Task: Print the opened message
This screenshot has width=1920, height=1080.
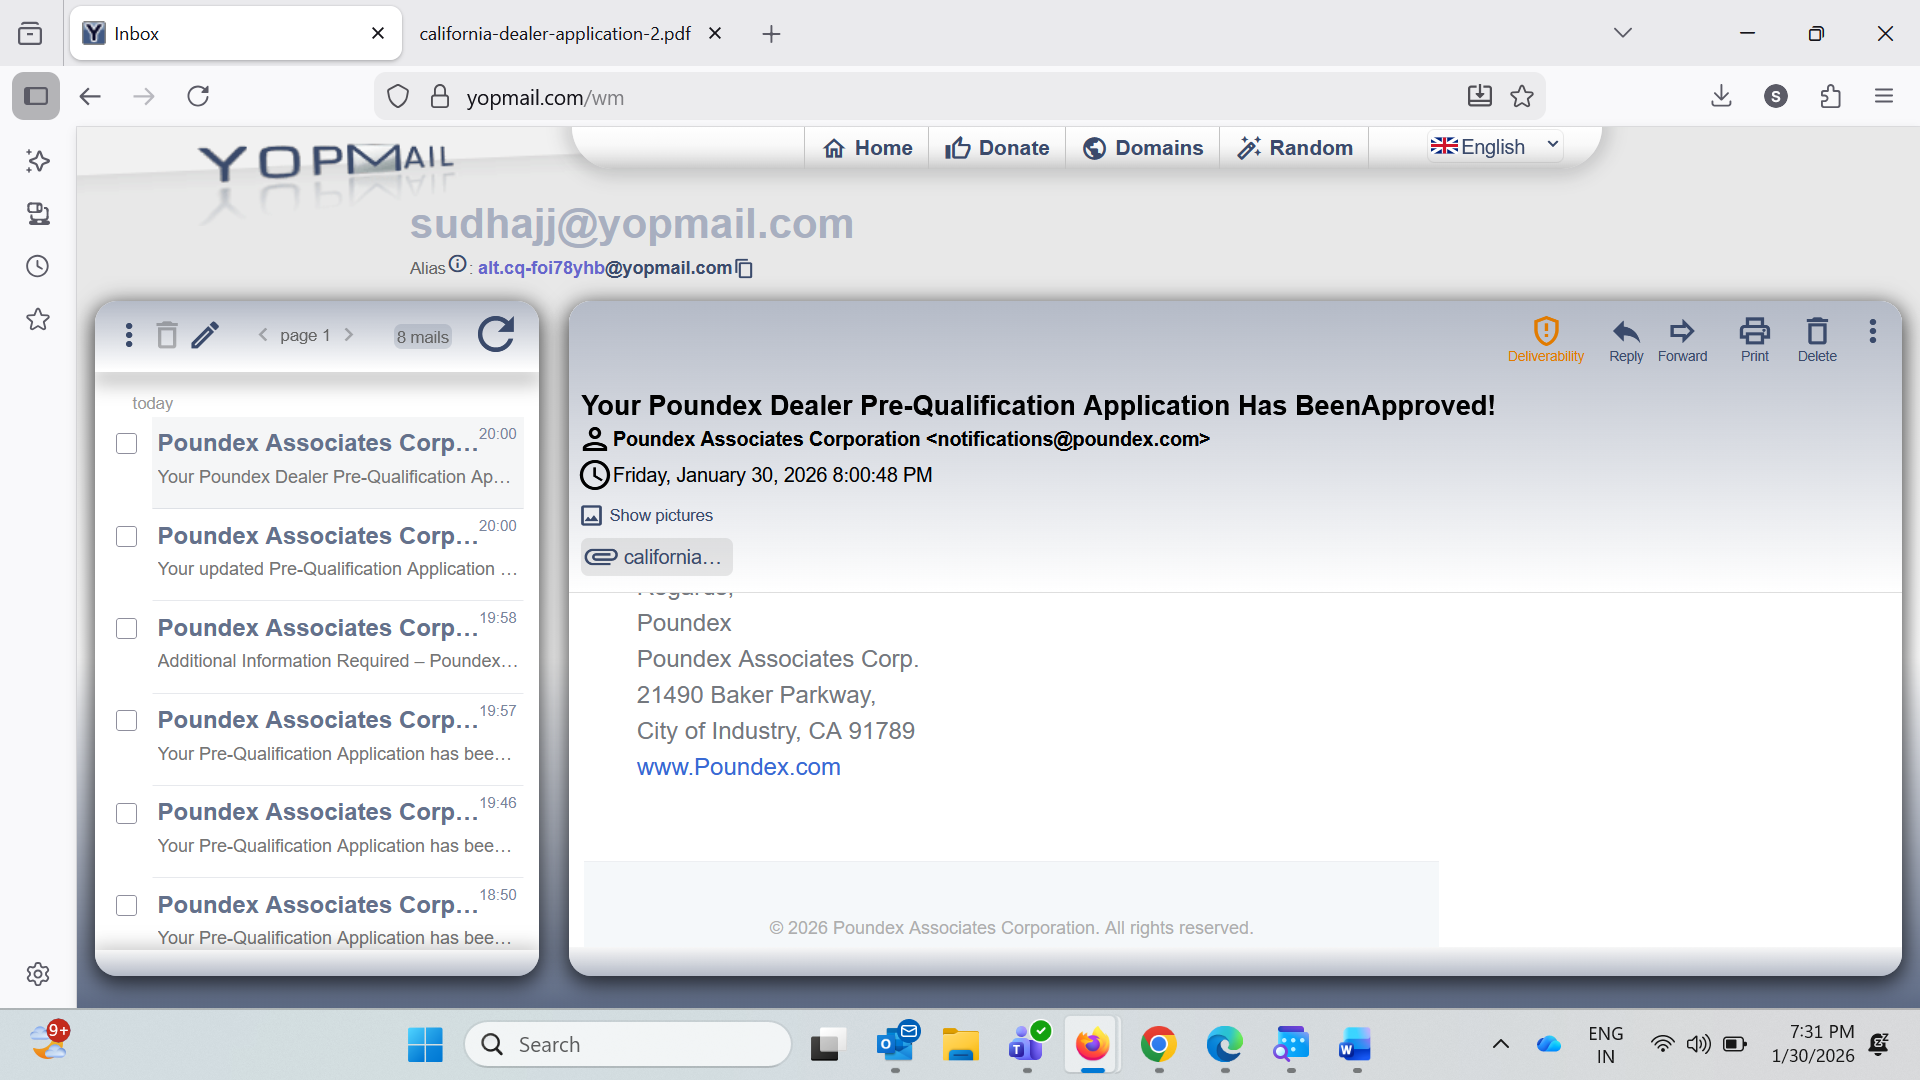Action: 1754,339
